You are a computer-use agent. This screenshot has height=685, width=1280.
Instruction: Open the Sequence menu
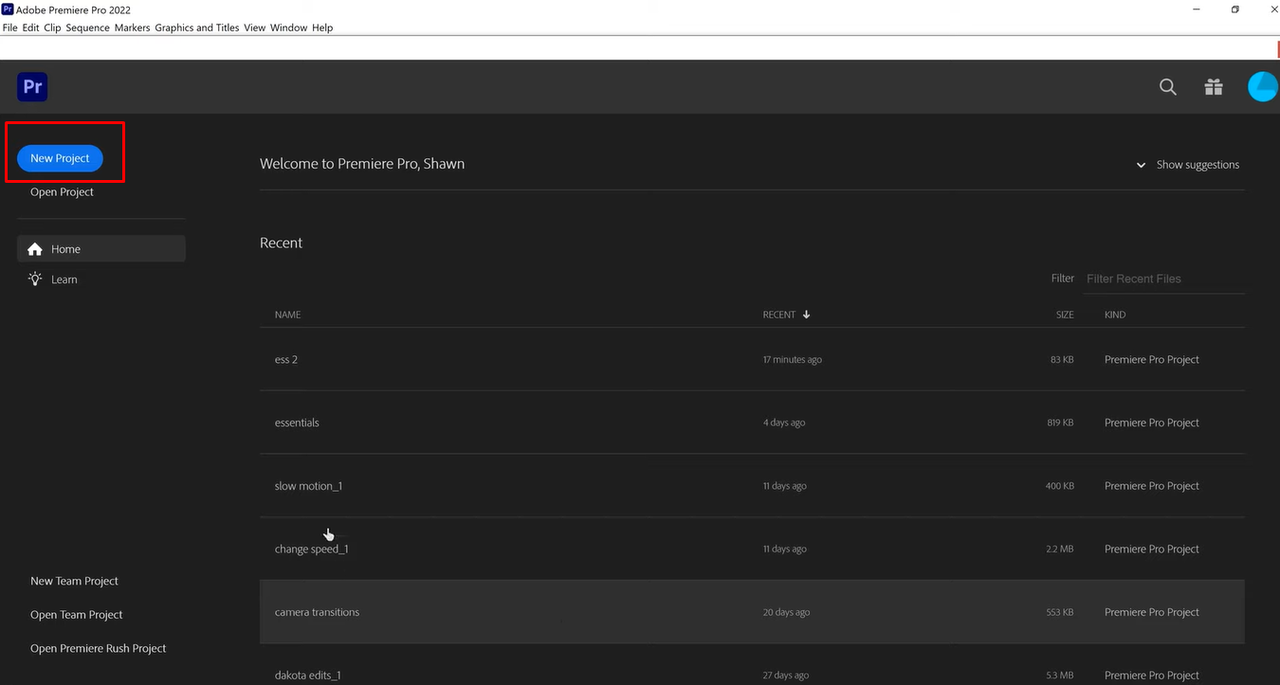87,28
